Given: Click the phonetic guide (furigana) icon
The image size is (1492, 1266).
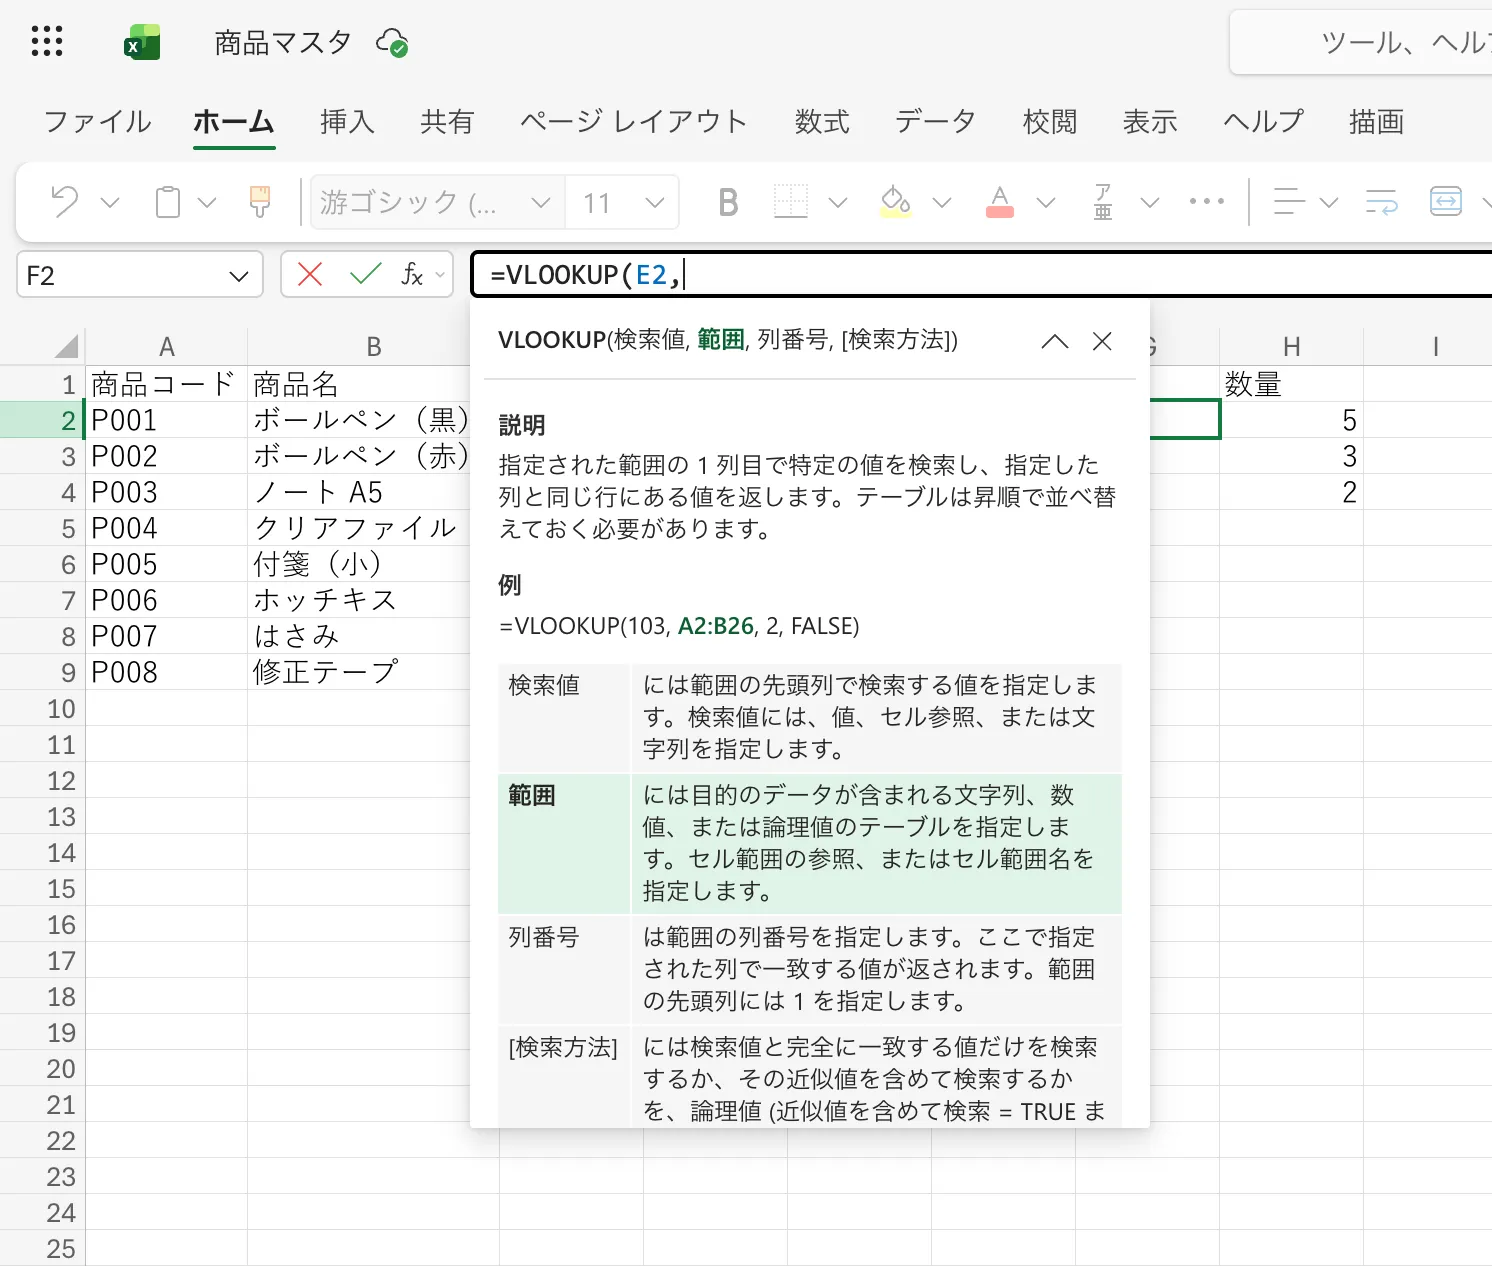Looking at the screenshot, I should (x=1103, y=202).
